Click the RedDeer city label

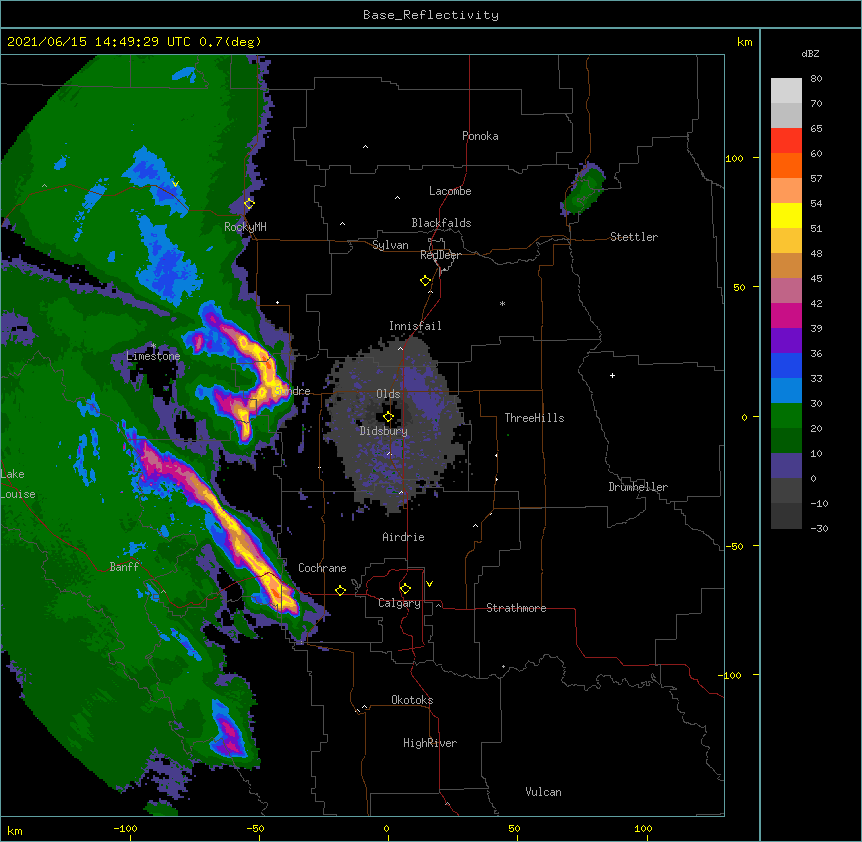tap(440, 255)
